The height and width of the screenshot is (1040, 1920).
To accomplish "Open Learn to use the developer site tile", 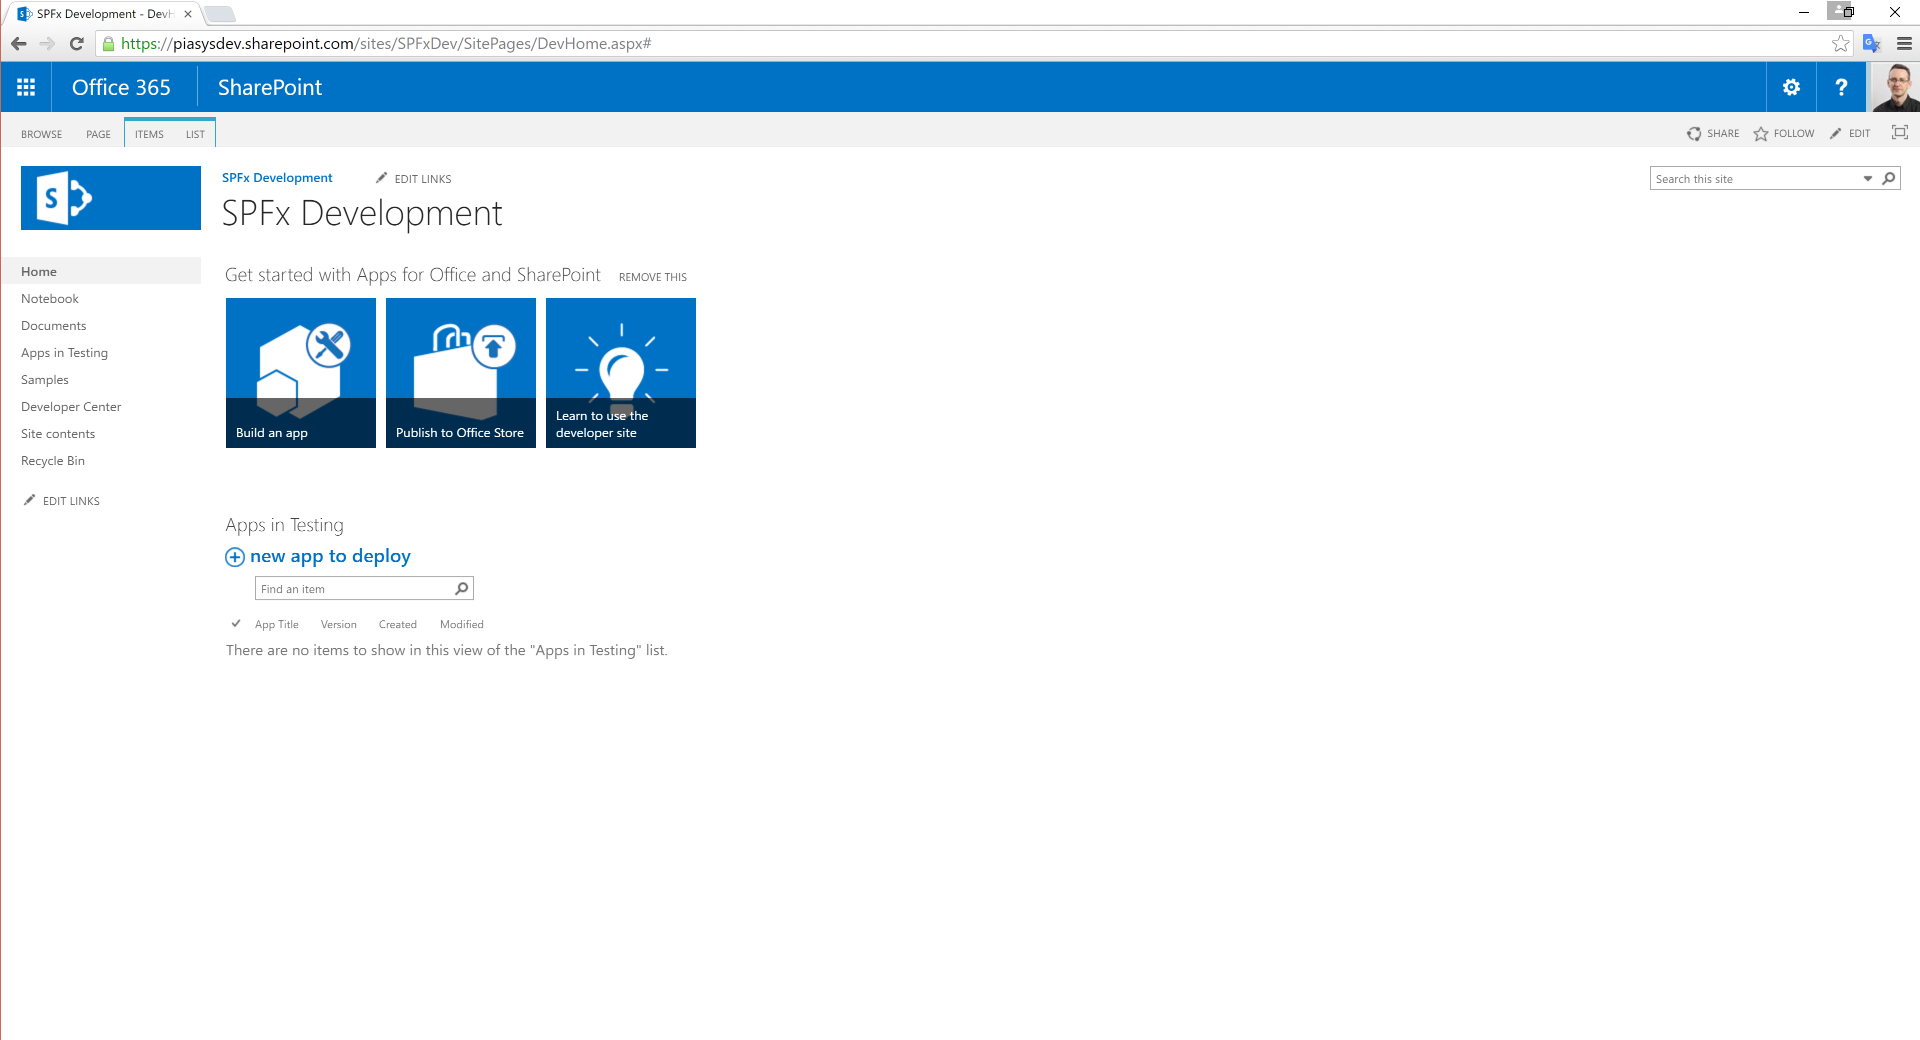I will tap(621, 373).
